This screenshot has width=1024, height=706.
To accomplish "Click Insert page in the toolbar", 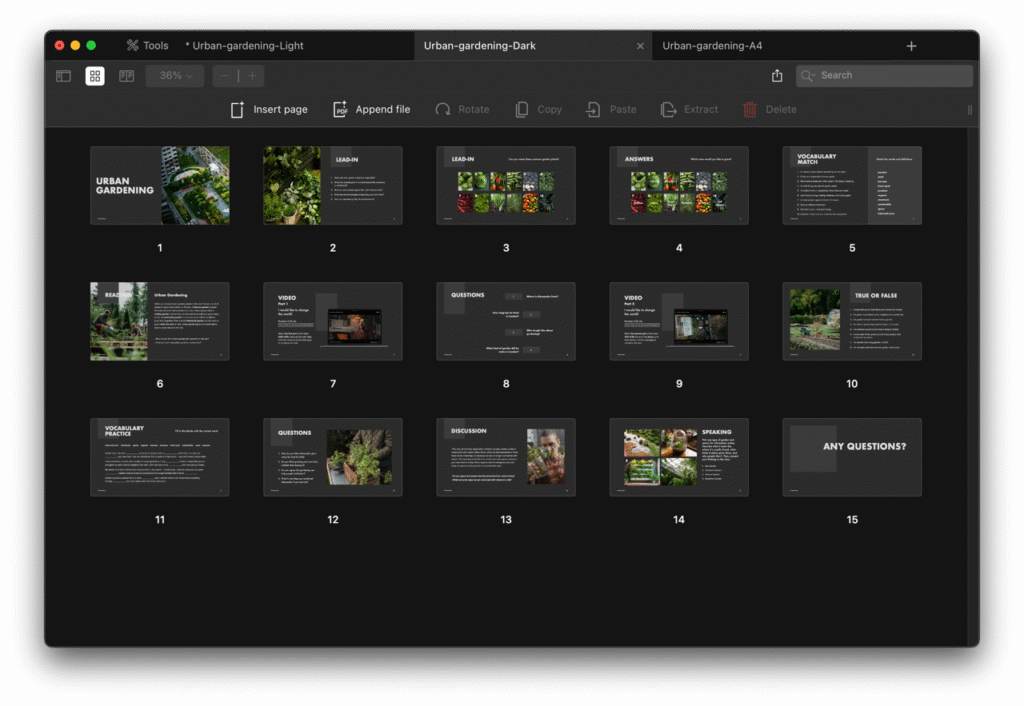I will tap(269, 110).
